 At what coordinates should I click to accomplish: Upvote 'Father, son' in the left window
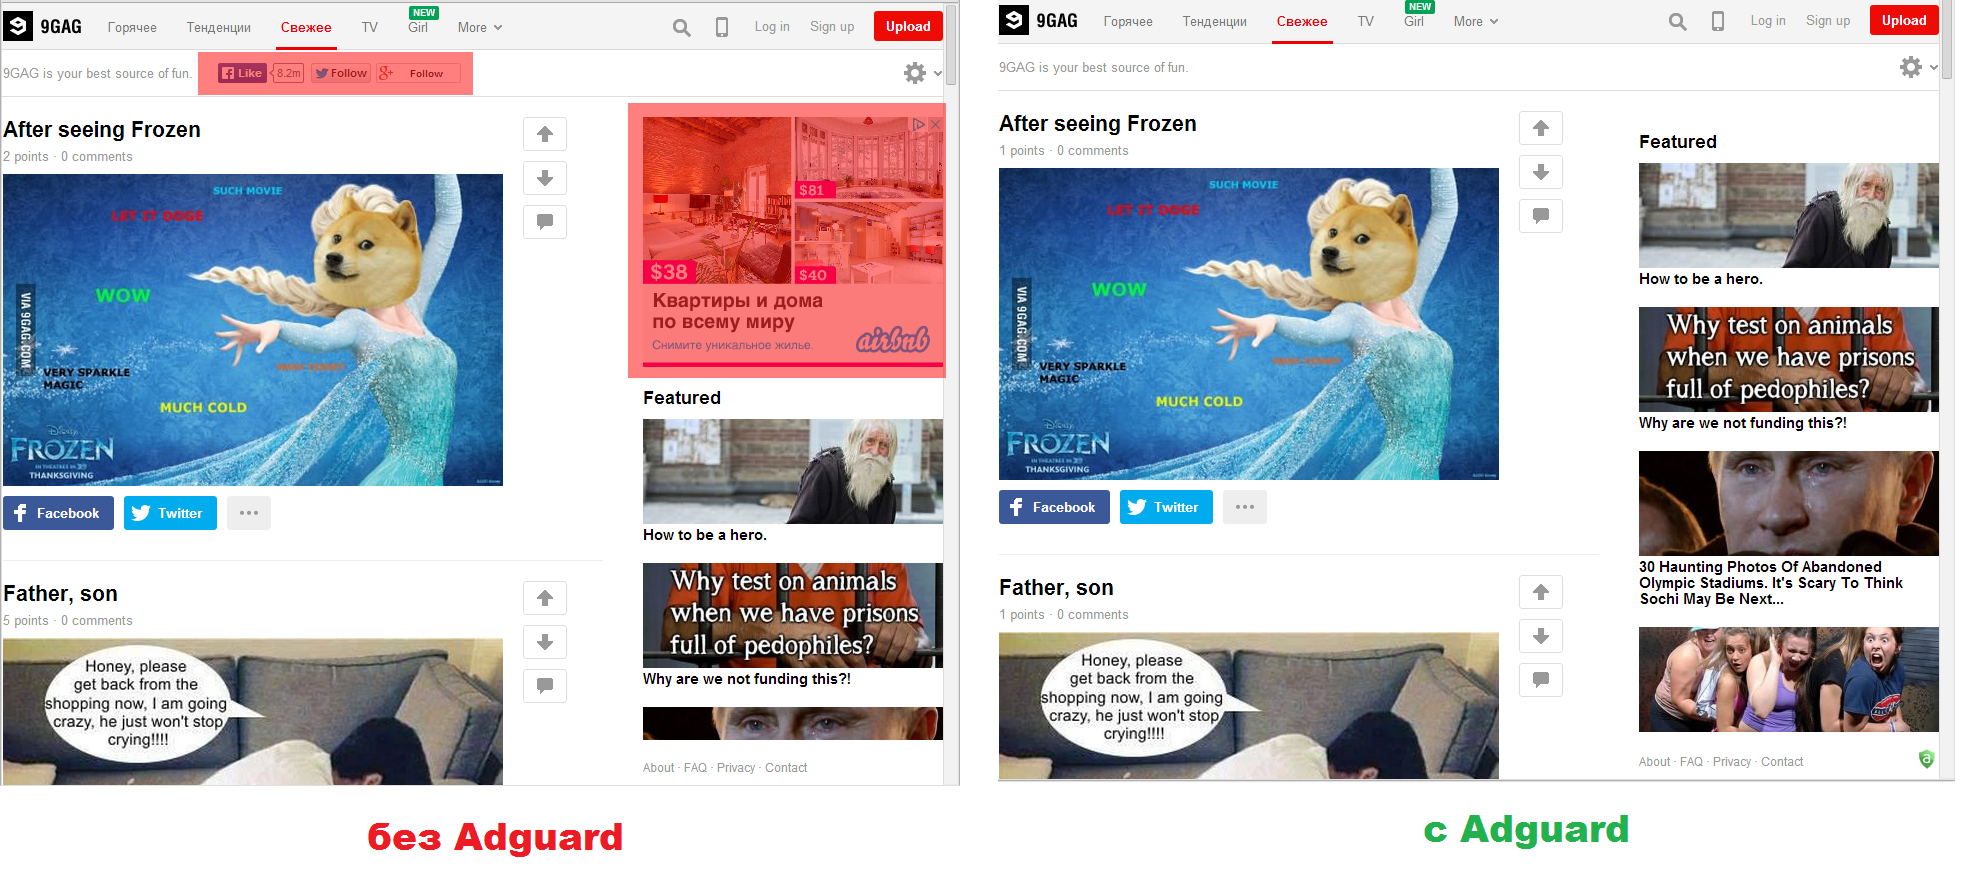[x=545, y=598]
